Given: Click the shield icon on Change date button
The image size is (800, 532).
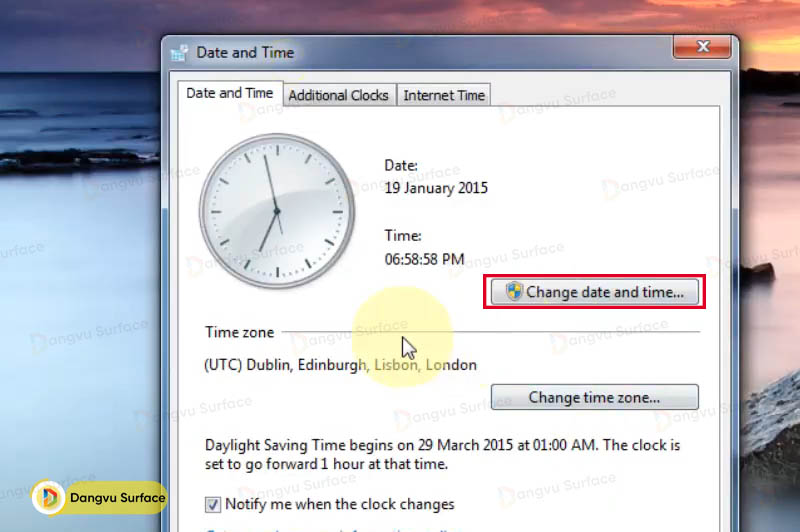Looking at the screenshot, I should [514, 292].
